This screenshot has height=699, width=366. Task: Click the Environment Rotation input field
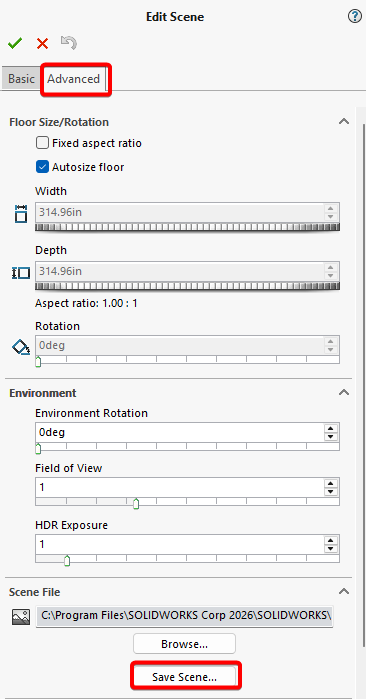coord(179,432)
